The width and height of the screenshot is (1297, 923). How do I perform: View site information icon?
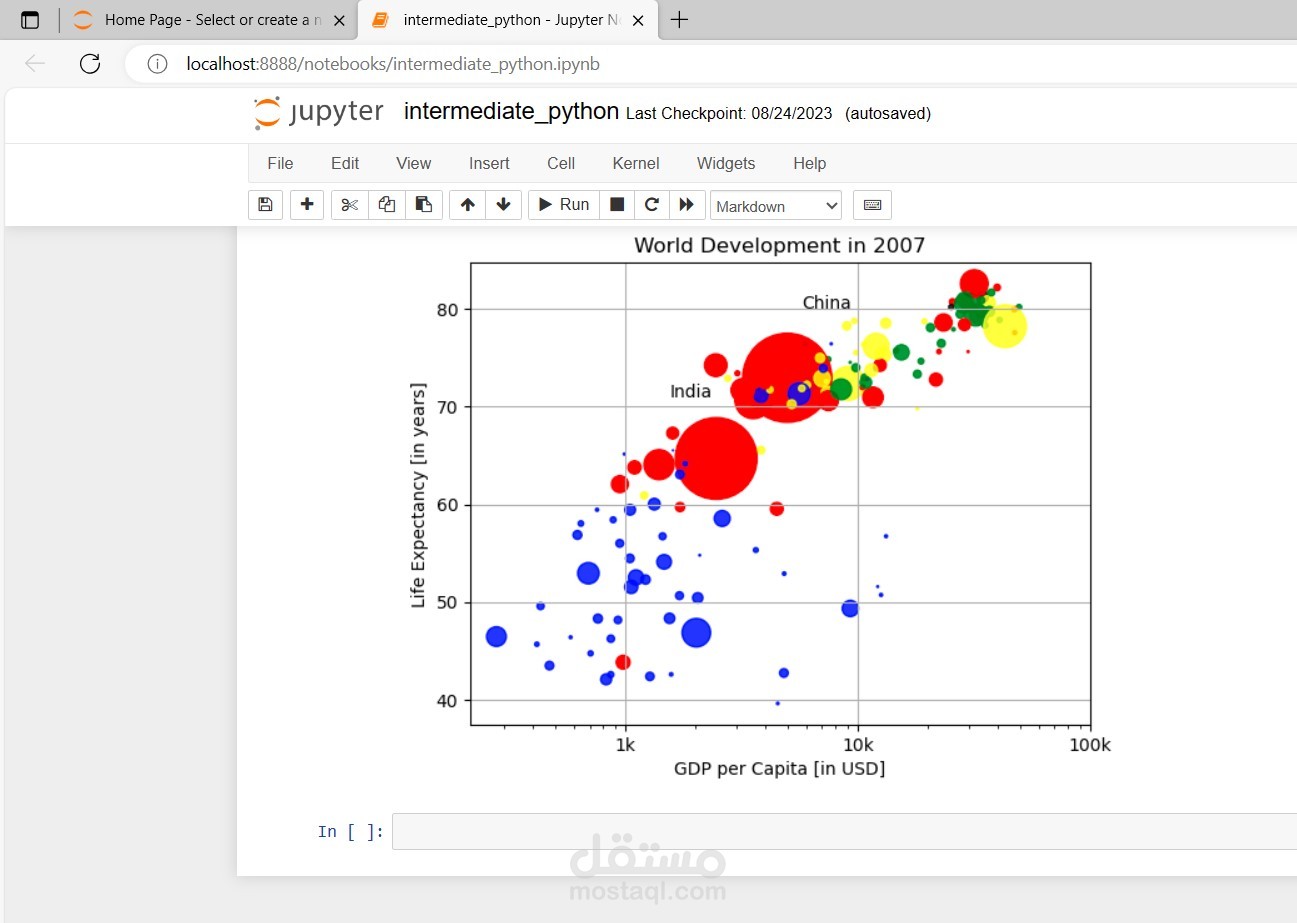(157, 64)
